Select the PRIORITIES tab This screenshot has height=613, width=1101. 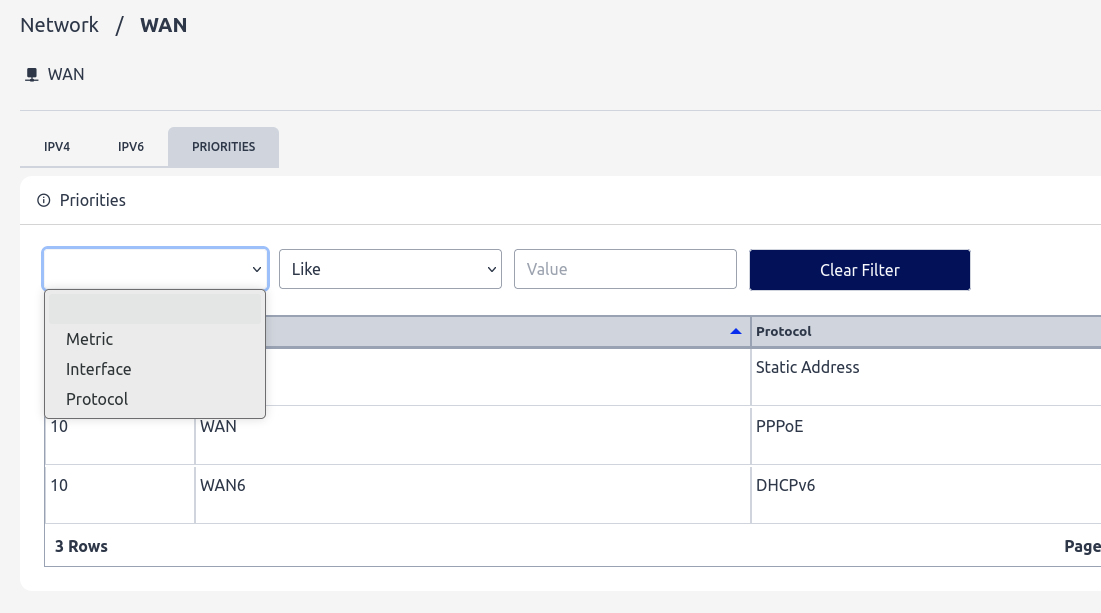point(223,147)
